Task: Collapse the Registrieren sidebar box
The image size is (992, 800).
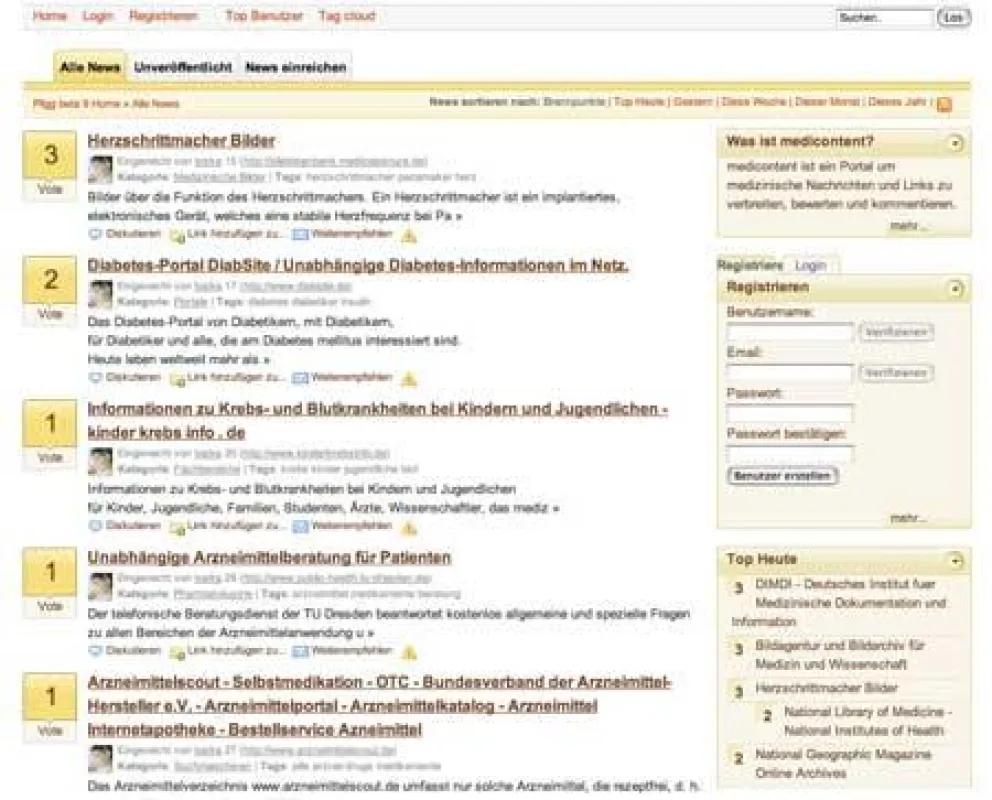Action: (955, 289)
